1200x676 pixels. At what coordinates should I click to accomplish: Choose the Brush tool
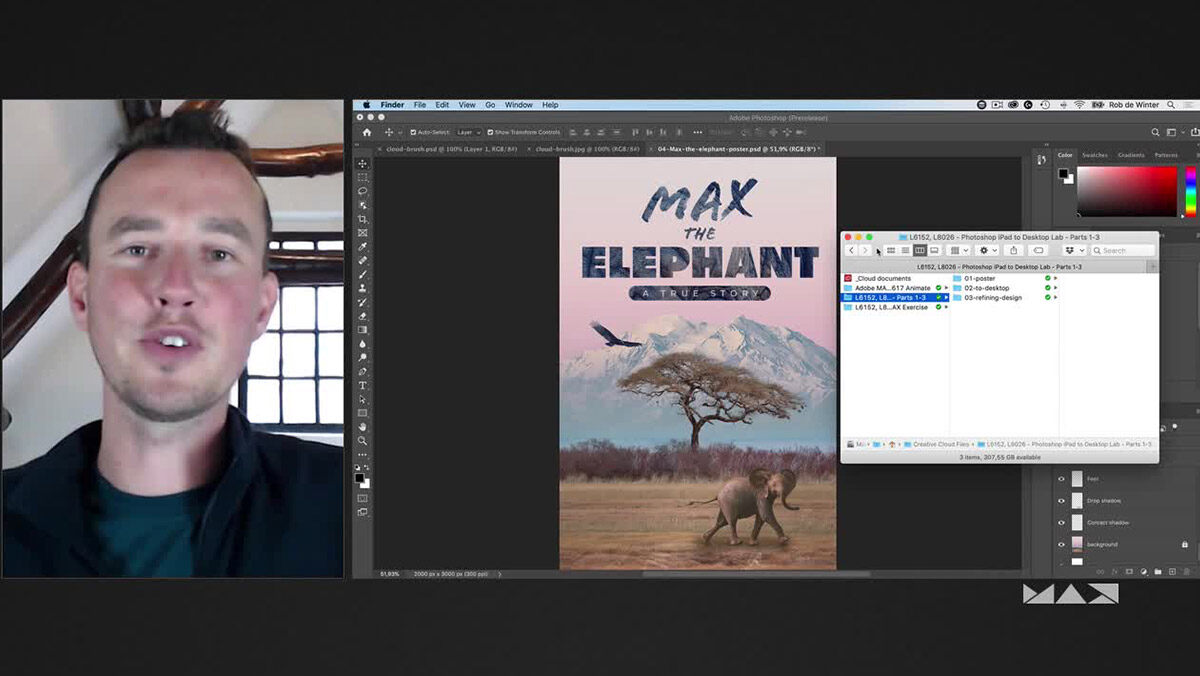pos(362,275)
